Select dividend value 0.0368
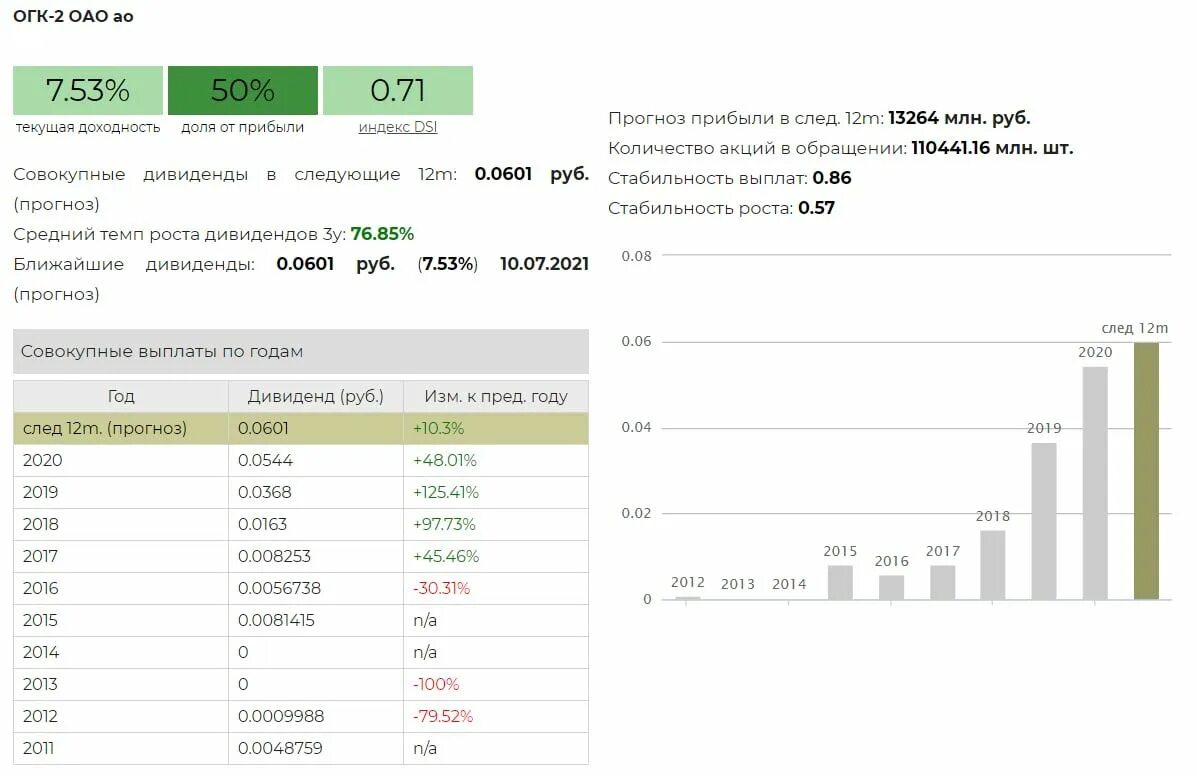 click(x=264, y=492)
